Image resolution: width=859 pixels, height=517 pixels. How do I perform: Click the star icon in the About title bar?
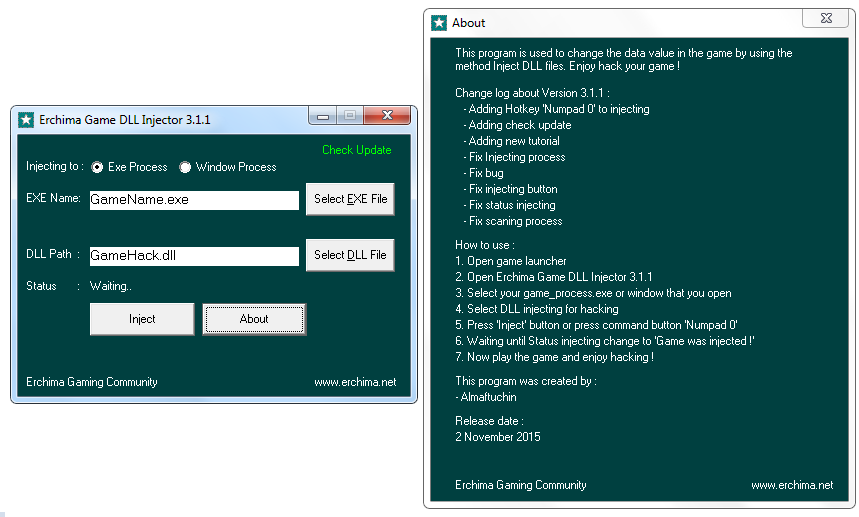coord(439,23)
